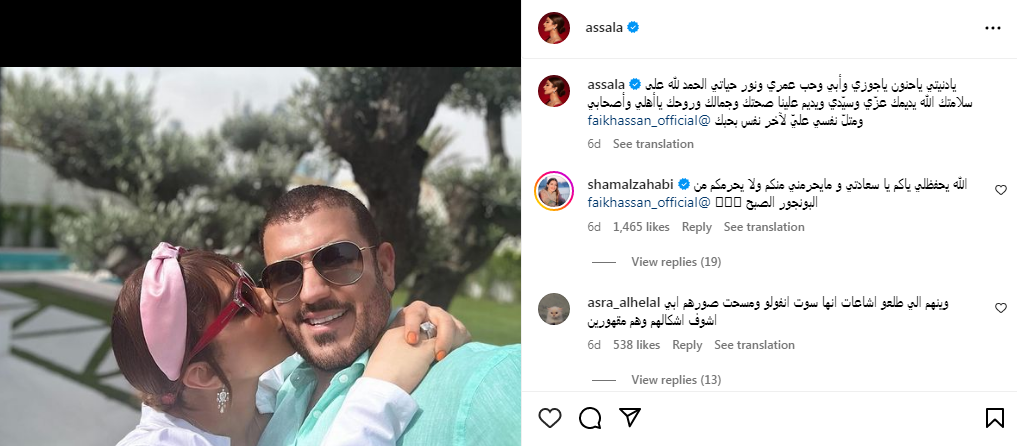
Task: Open assala's profile picture in the header
Action: tap(554, 28)
